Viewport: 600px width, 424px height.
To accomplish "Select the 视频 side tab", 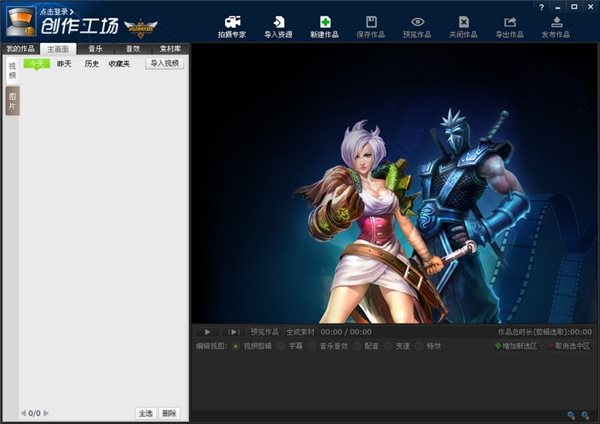I will (x=12, y=71).
